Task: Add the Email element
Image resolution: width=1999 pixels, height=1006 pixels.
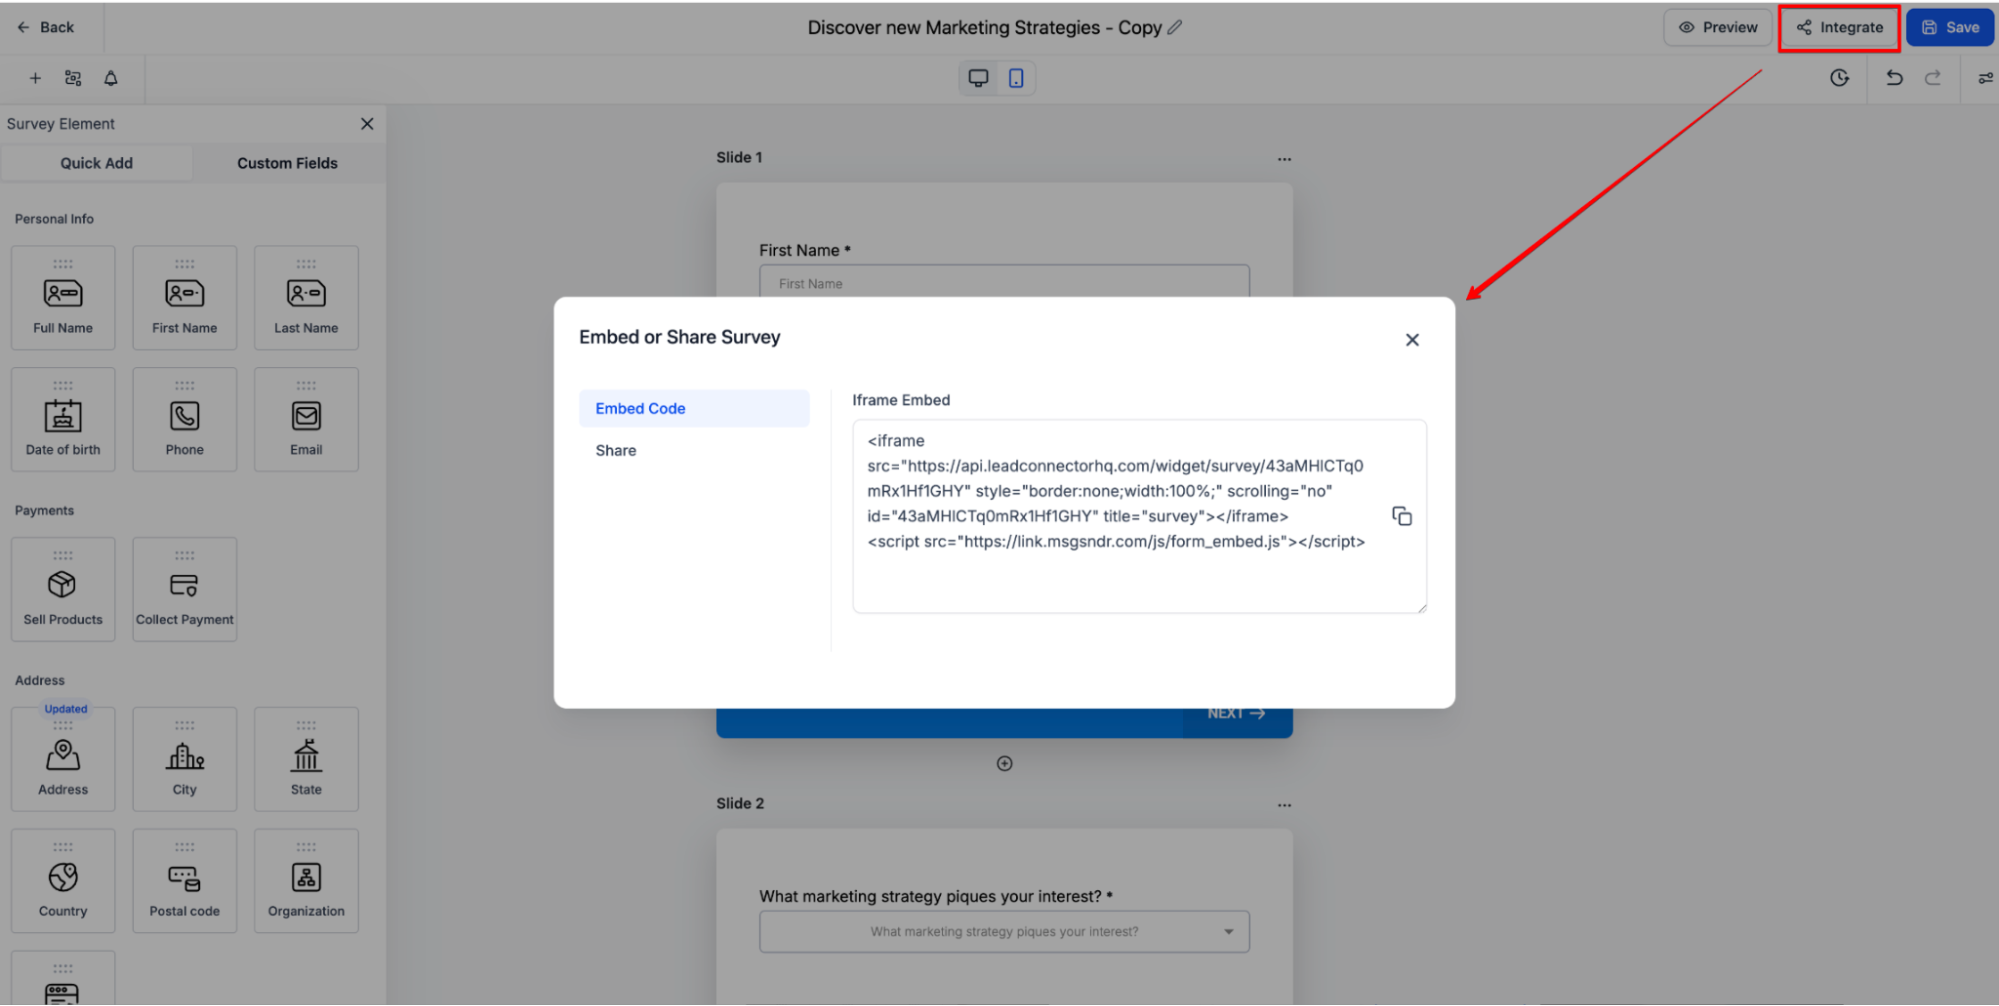Action: pyautogui.click(x=306, y=420)
